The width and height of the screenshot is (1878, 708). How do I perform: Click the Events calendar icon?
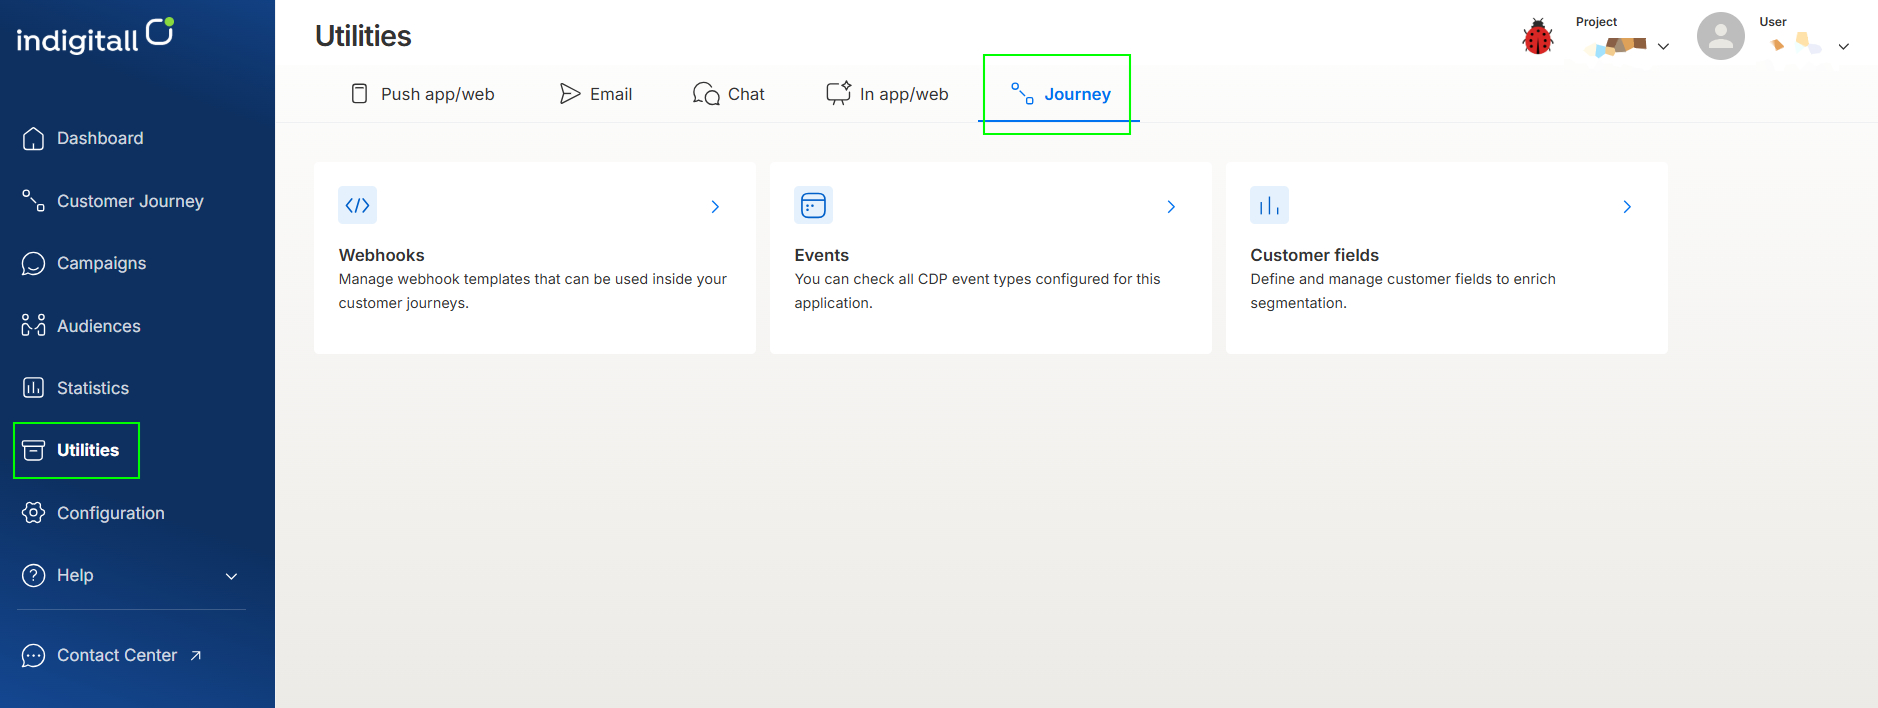(813, 205)
